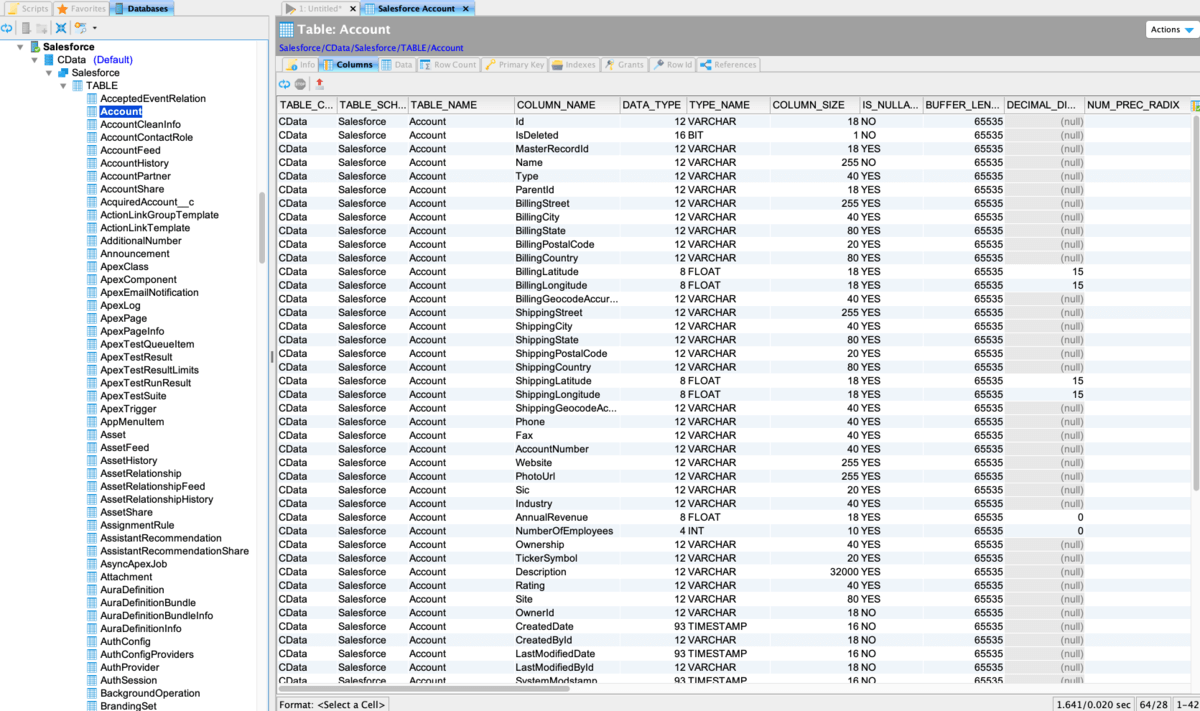Click the red export arrow icon
The width and height of the screenshot is (1200, 711).
(x=319, y=85)
